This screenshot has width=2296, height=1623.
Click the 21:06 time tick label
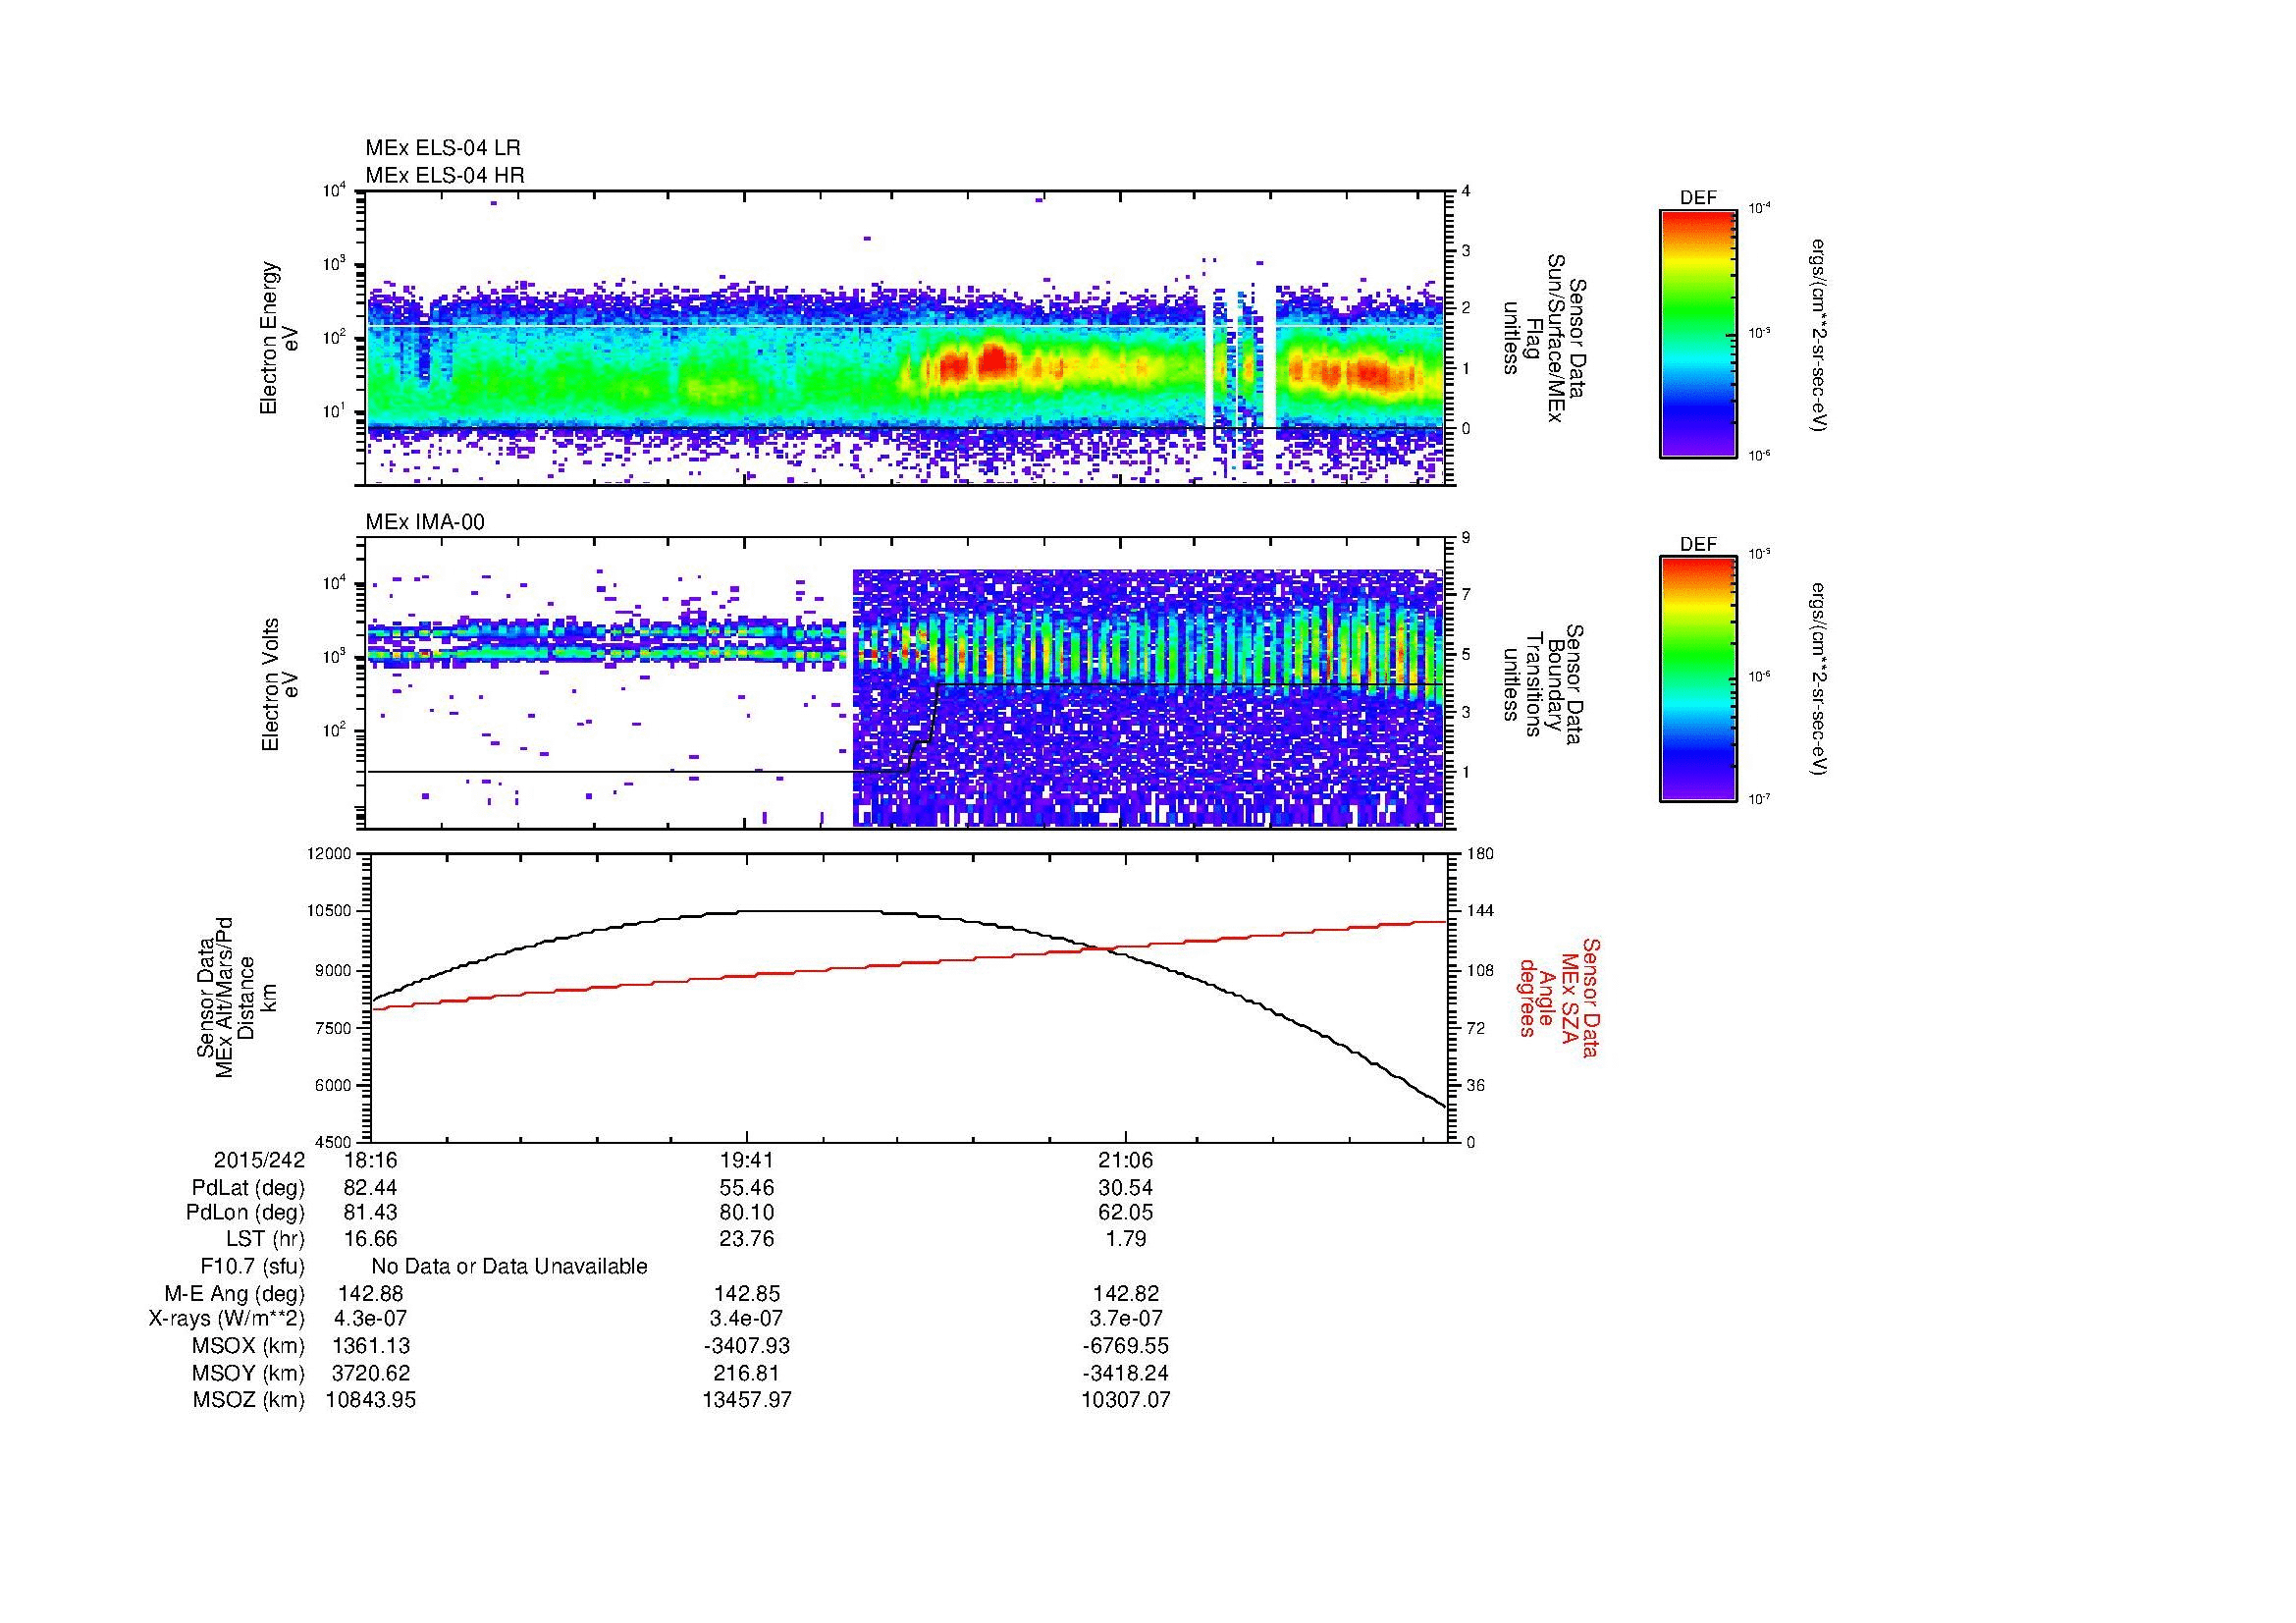1126,1161
